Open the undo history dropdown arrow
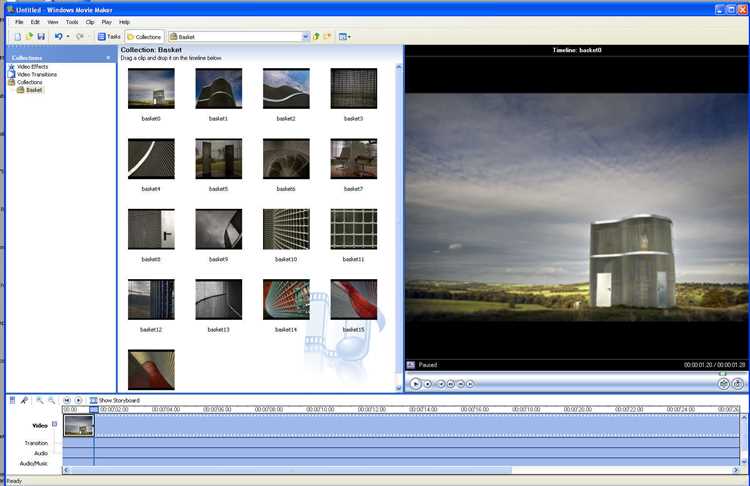 68,36
